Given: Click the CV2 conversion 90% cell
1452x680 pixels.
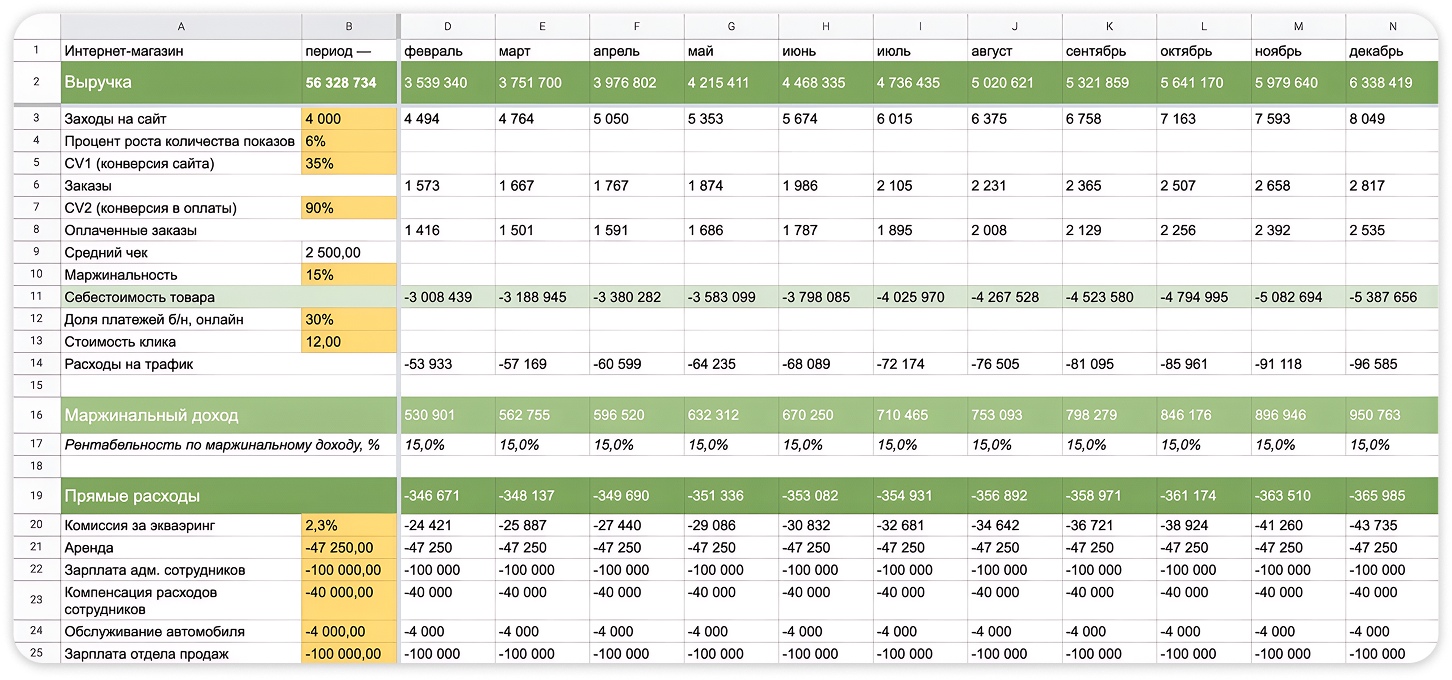Looking at the screenshot, I should (349, 208).
